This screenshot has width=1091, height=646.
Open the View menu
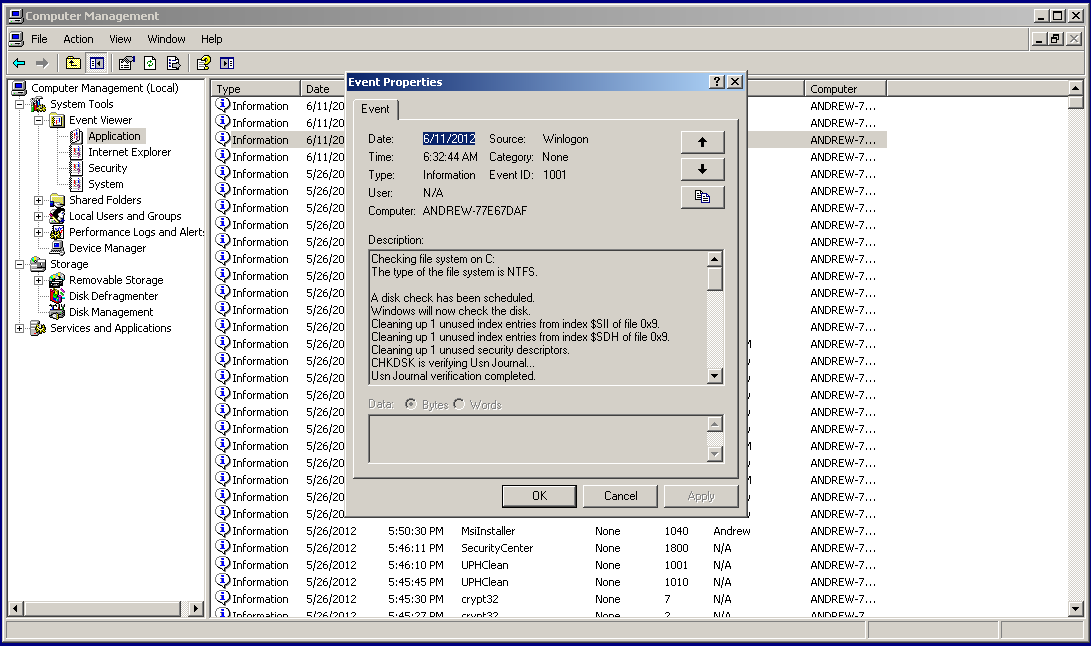tap(120, 39)
